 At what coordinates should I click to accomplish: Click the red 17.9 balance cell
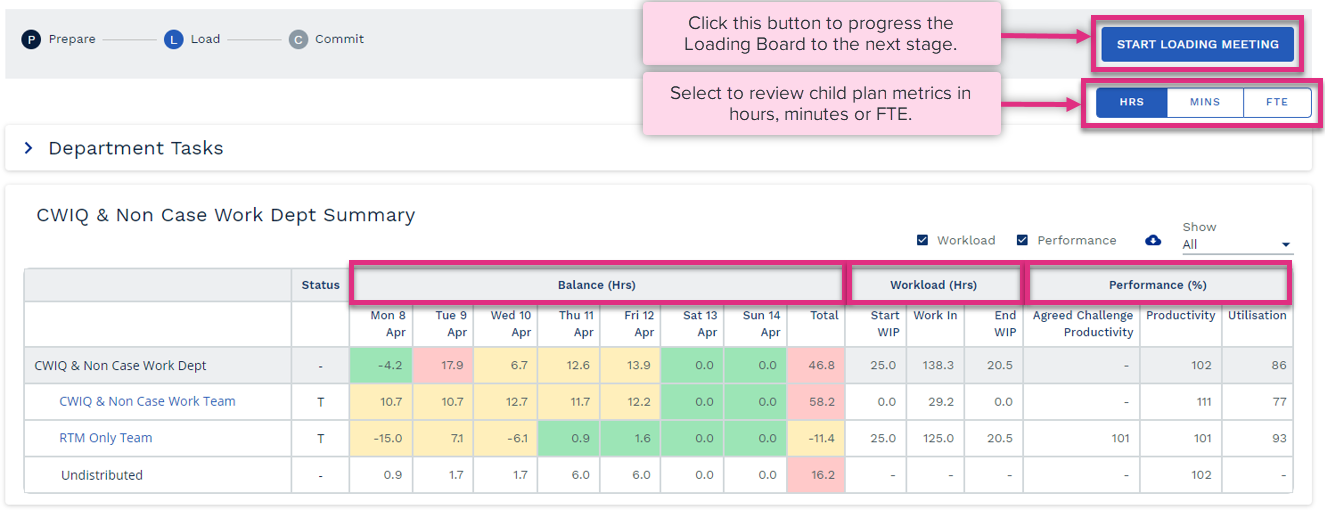point(443,365)
